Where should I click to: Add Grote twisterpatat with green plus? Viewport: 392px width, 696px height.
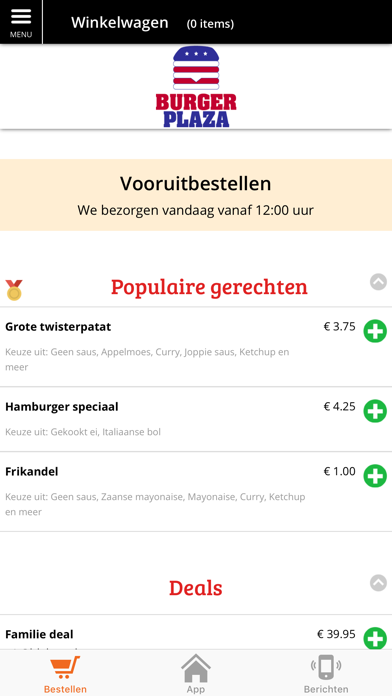(375, 331)
